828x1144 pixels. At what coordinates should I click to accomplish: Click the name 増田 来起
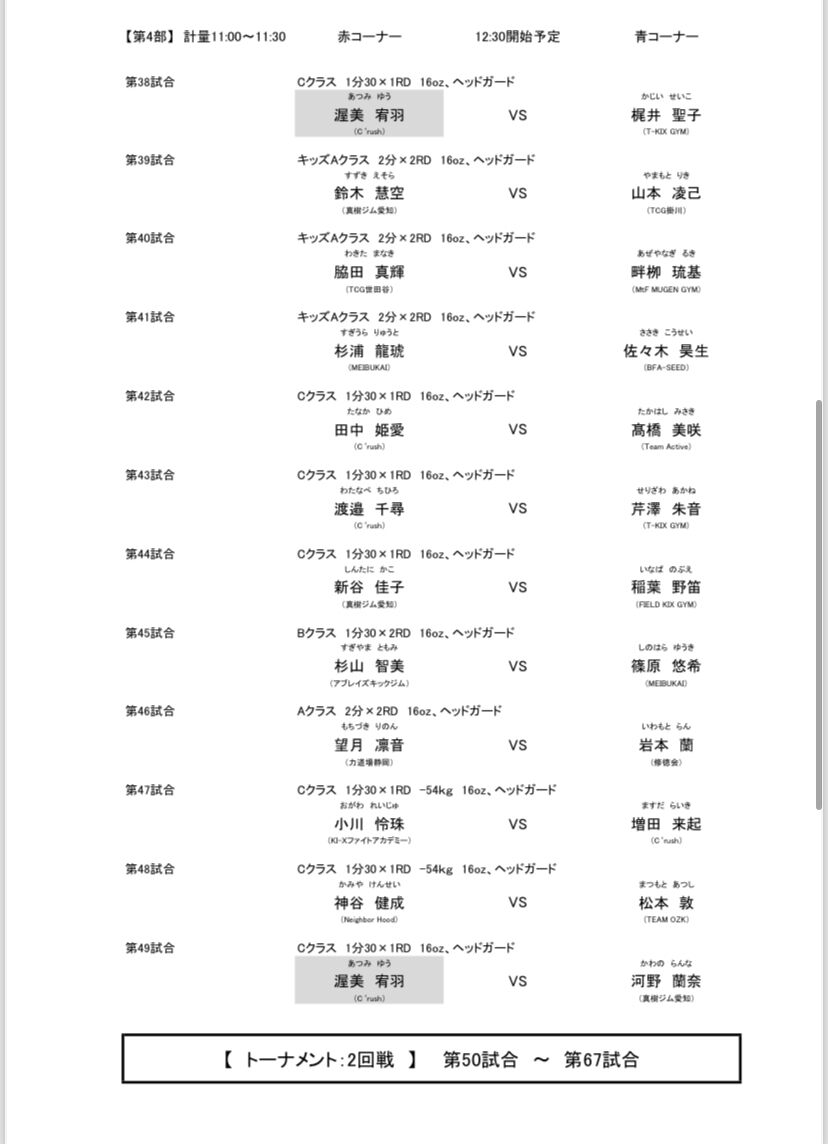point(666,824)
